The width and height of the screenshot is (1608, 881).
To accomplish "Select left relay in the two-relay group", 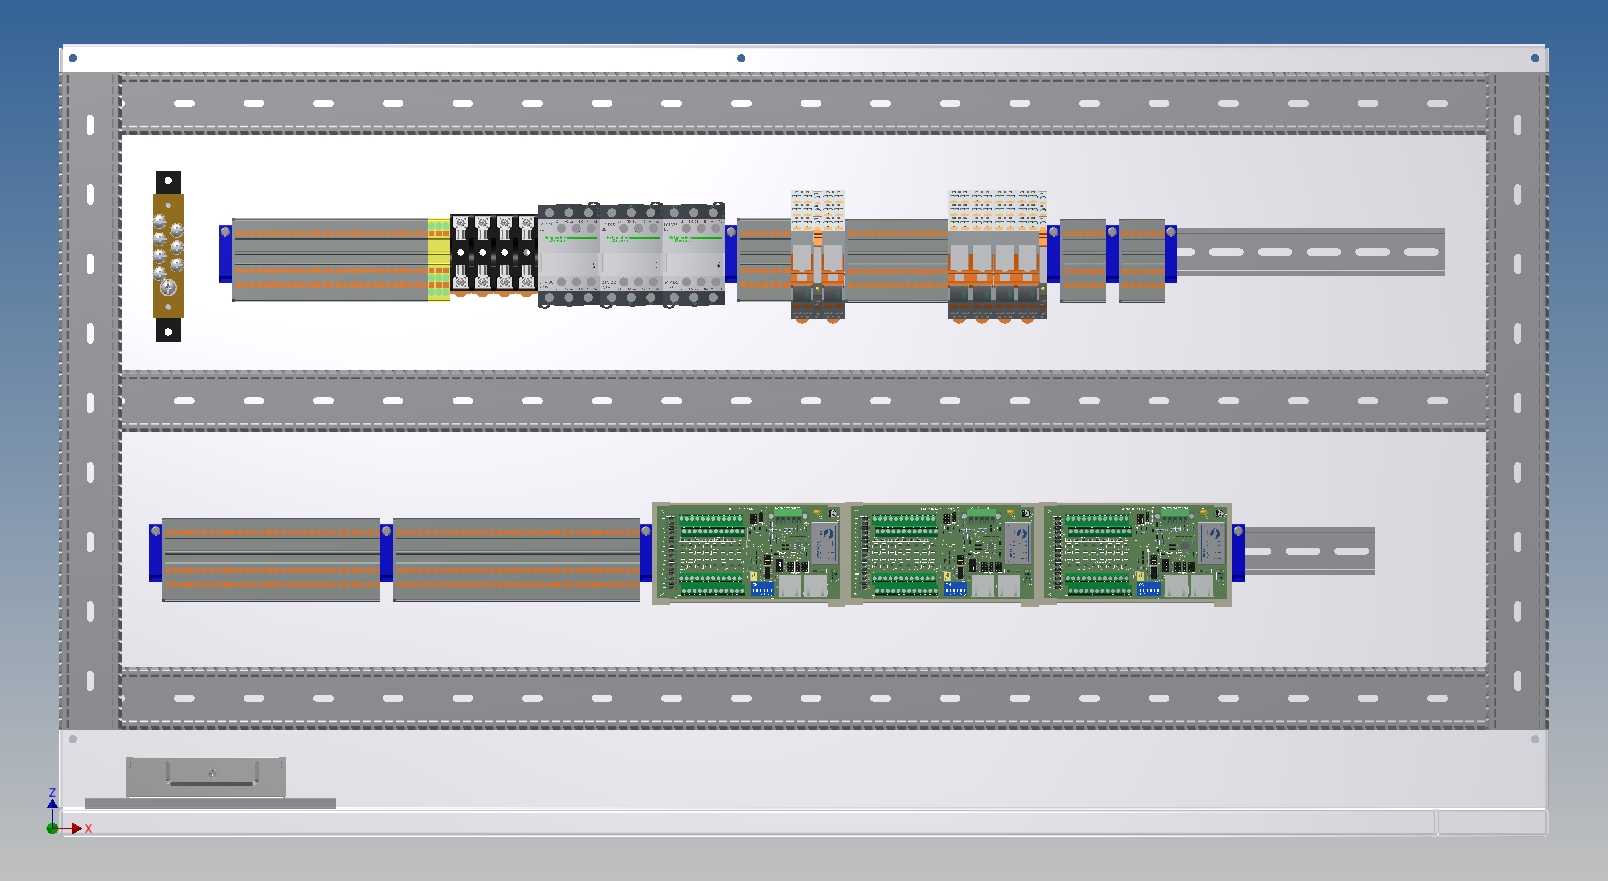I will 804,256.
